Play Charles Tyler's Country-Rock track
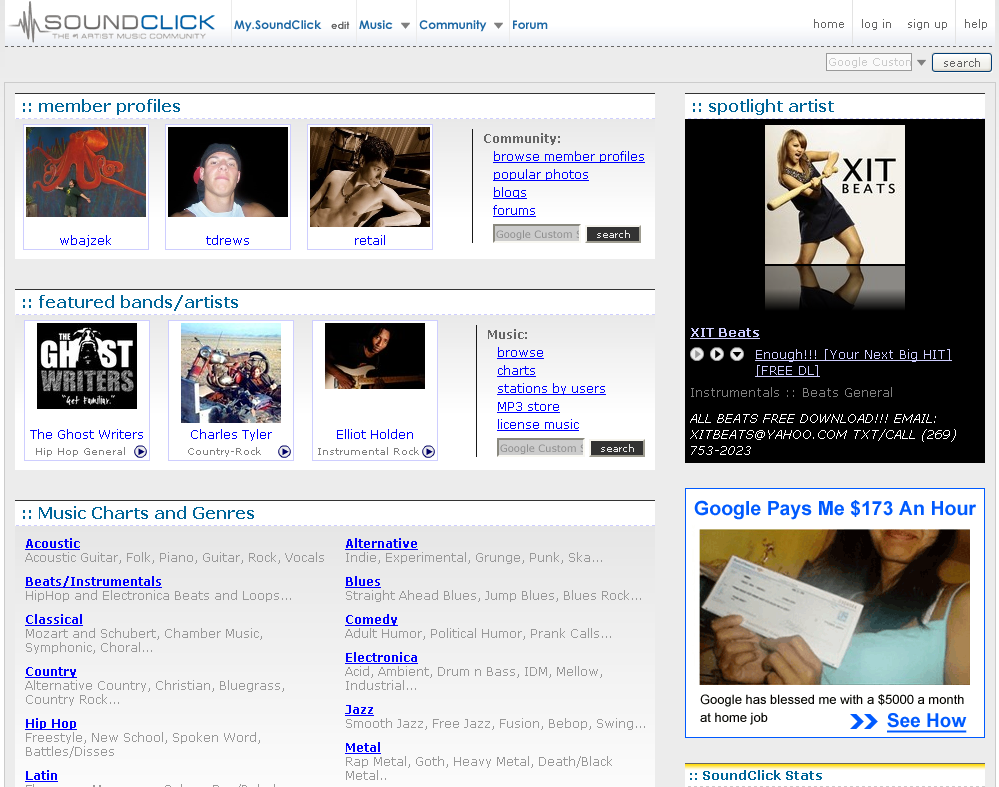The height and width of the screenshot is (787, 999). [x=285, y=452]
